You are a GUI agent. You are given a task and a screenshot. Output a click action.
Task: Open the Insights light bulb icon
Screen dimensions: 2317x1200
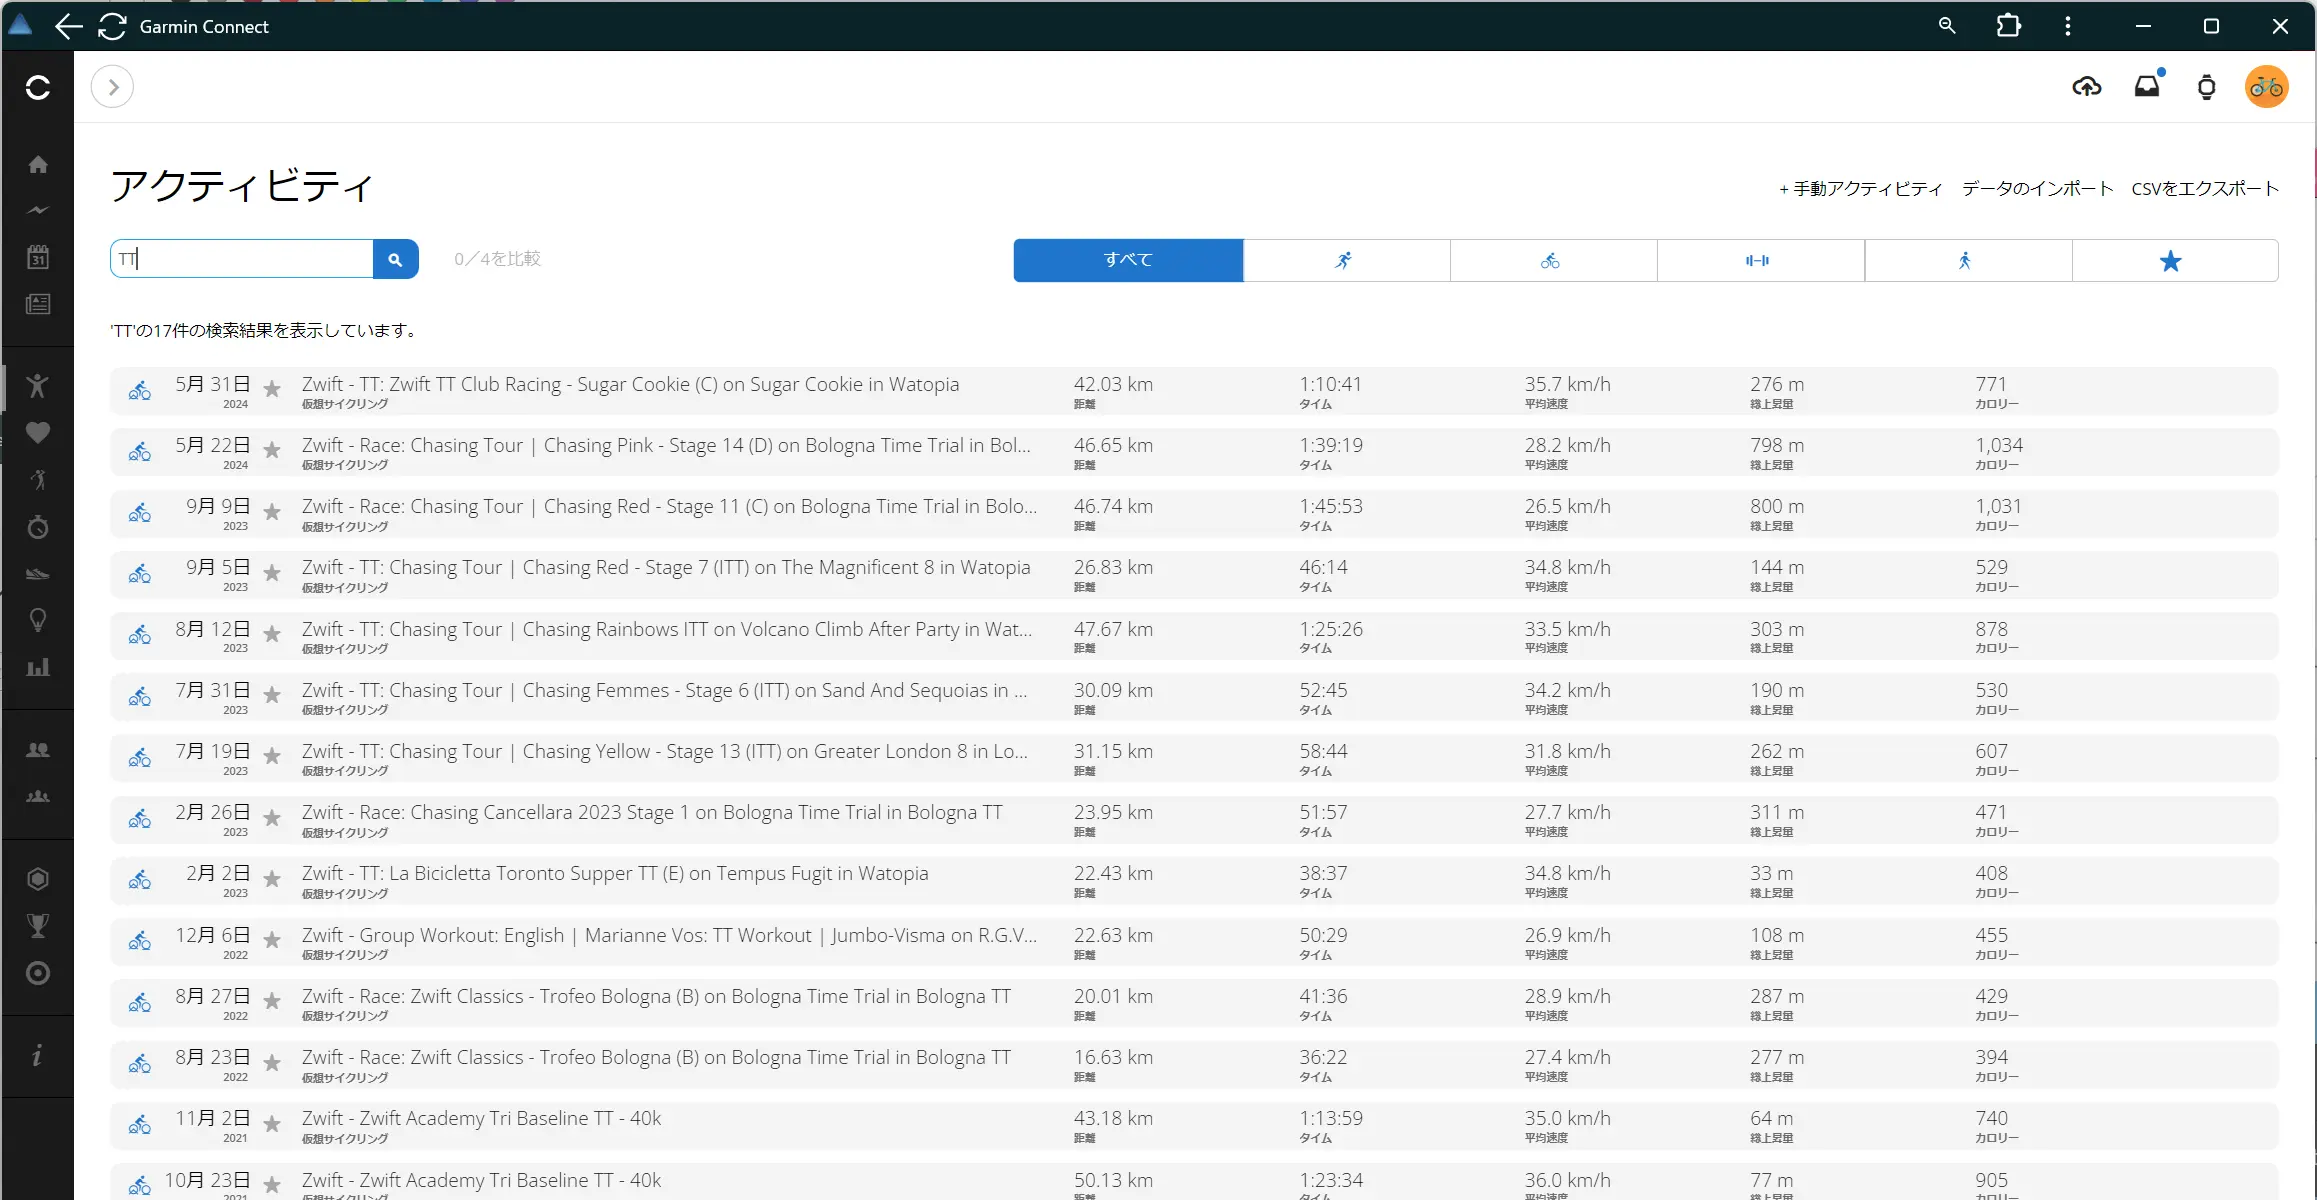pyautogui.click(x=38, y=620)
